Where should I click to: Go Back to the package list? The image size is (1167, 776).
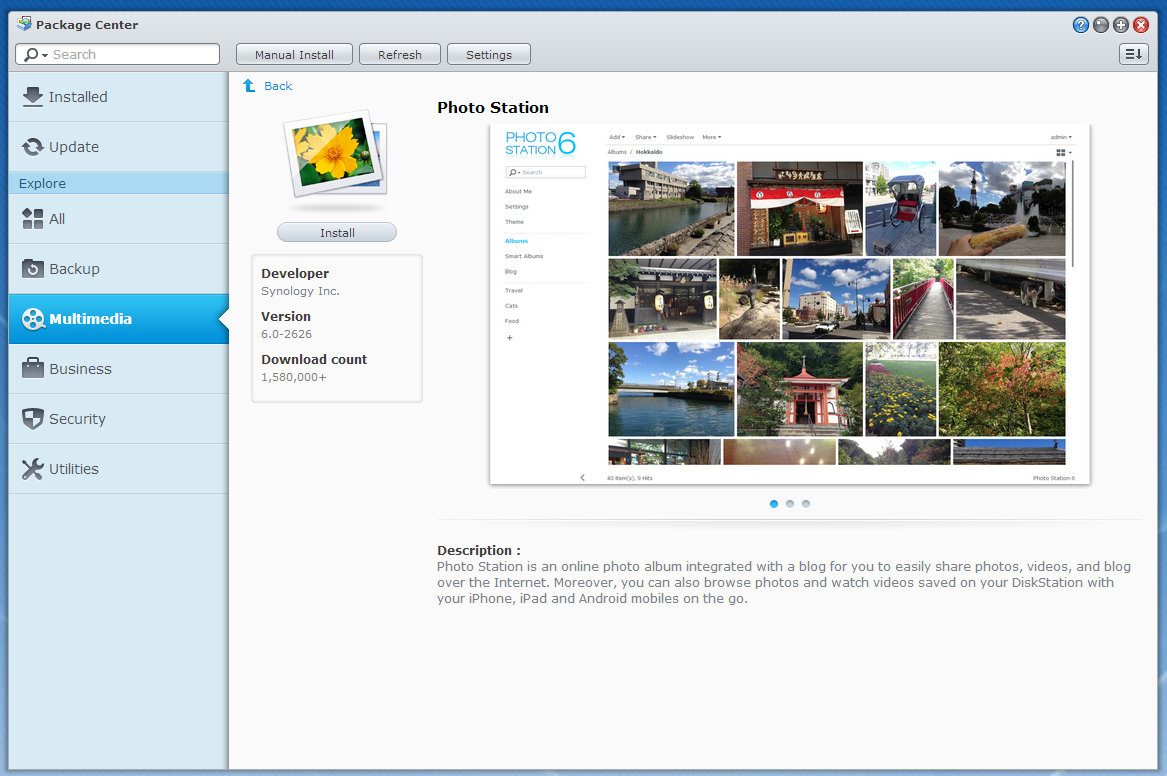(278, 86)
